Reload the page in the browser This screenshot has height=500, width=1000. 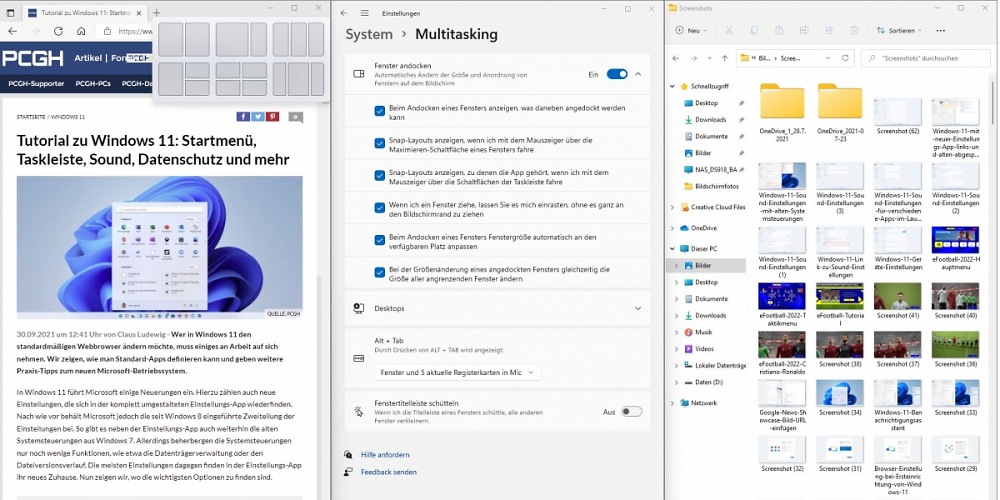(58, 31)
